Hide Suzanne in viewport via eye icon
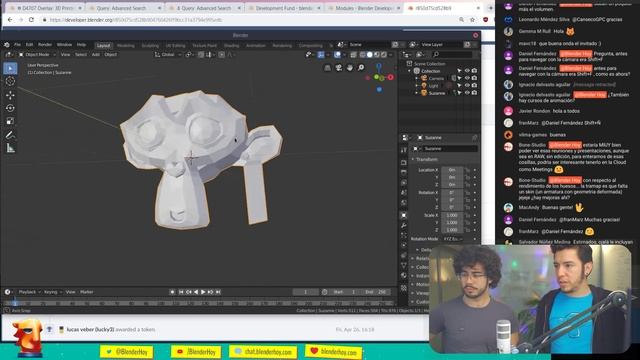Image resolution: width=640 pixels, height=360 pixels. [467, 93]
